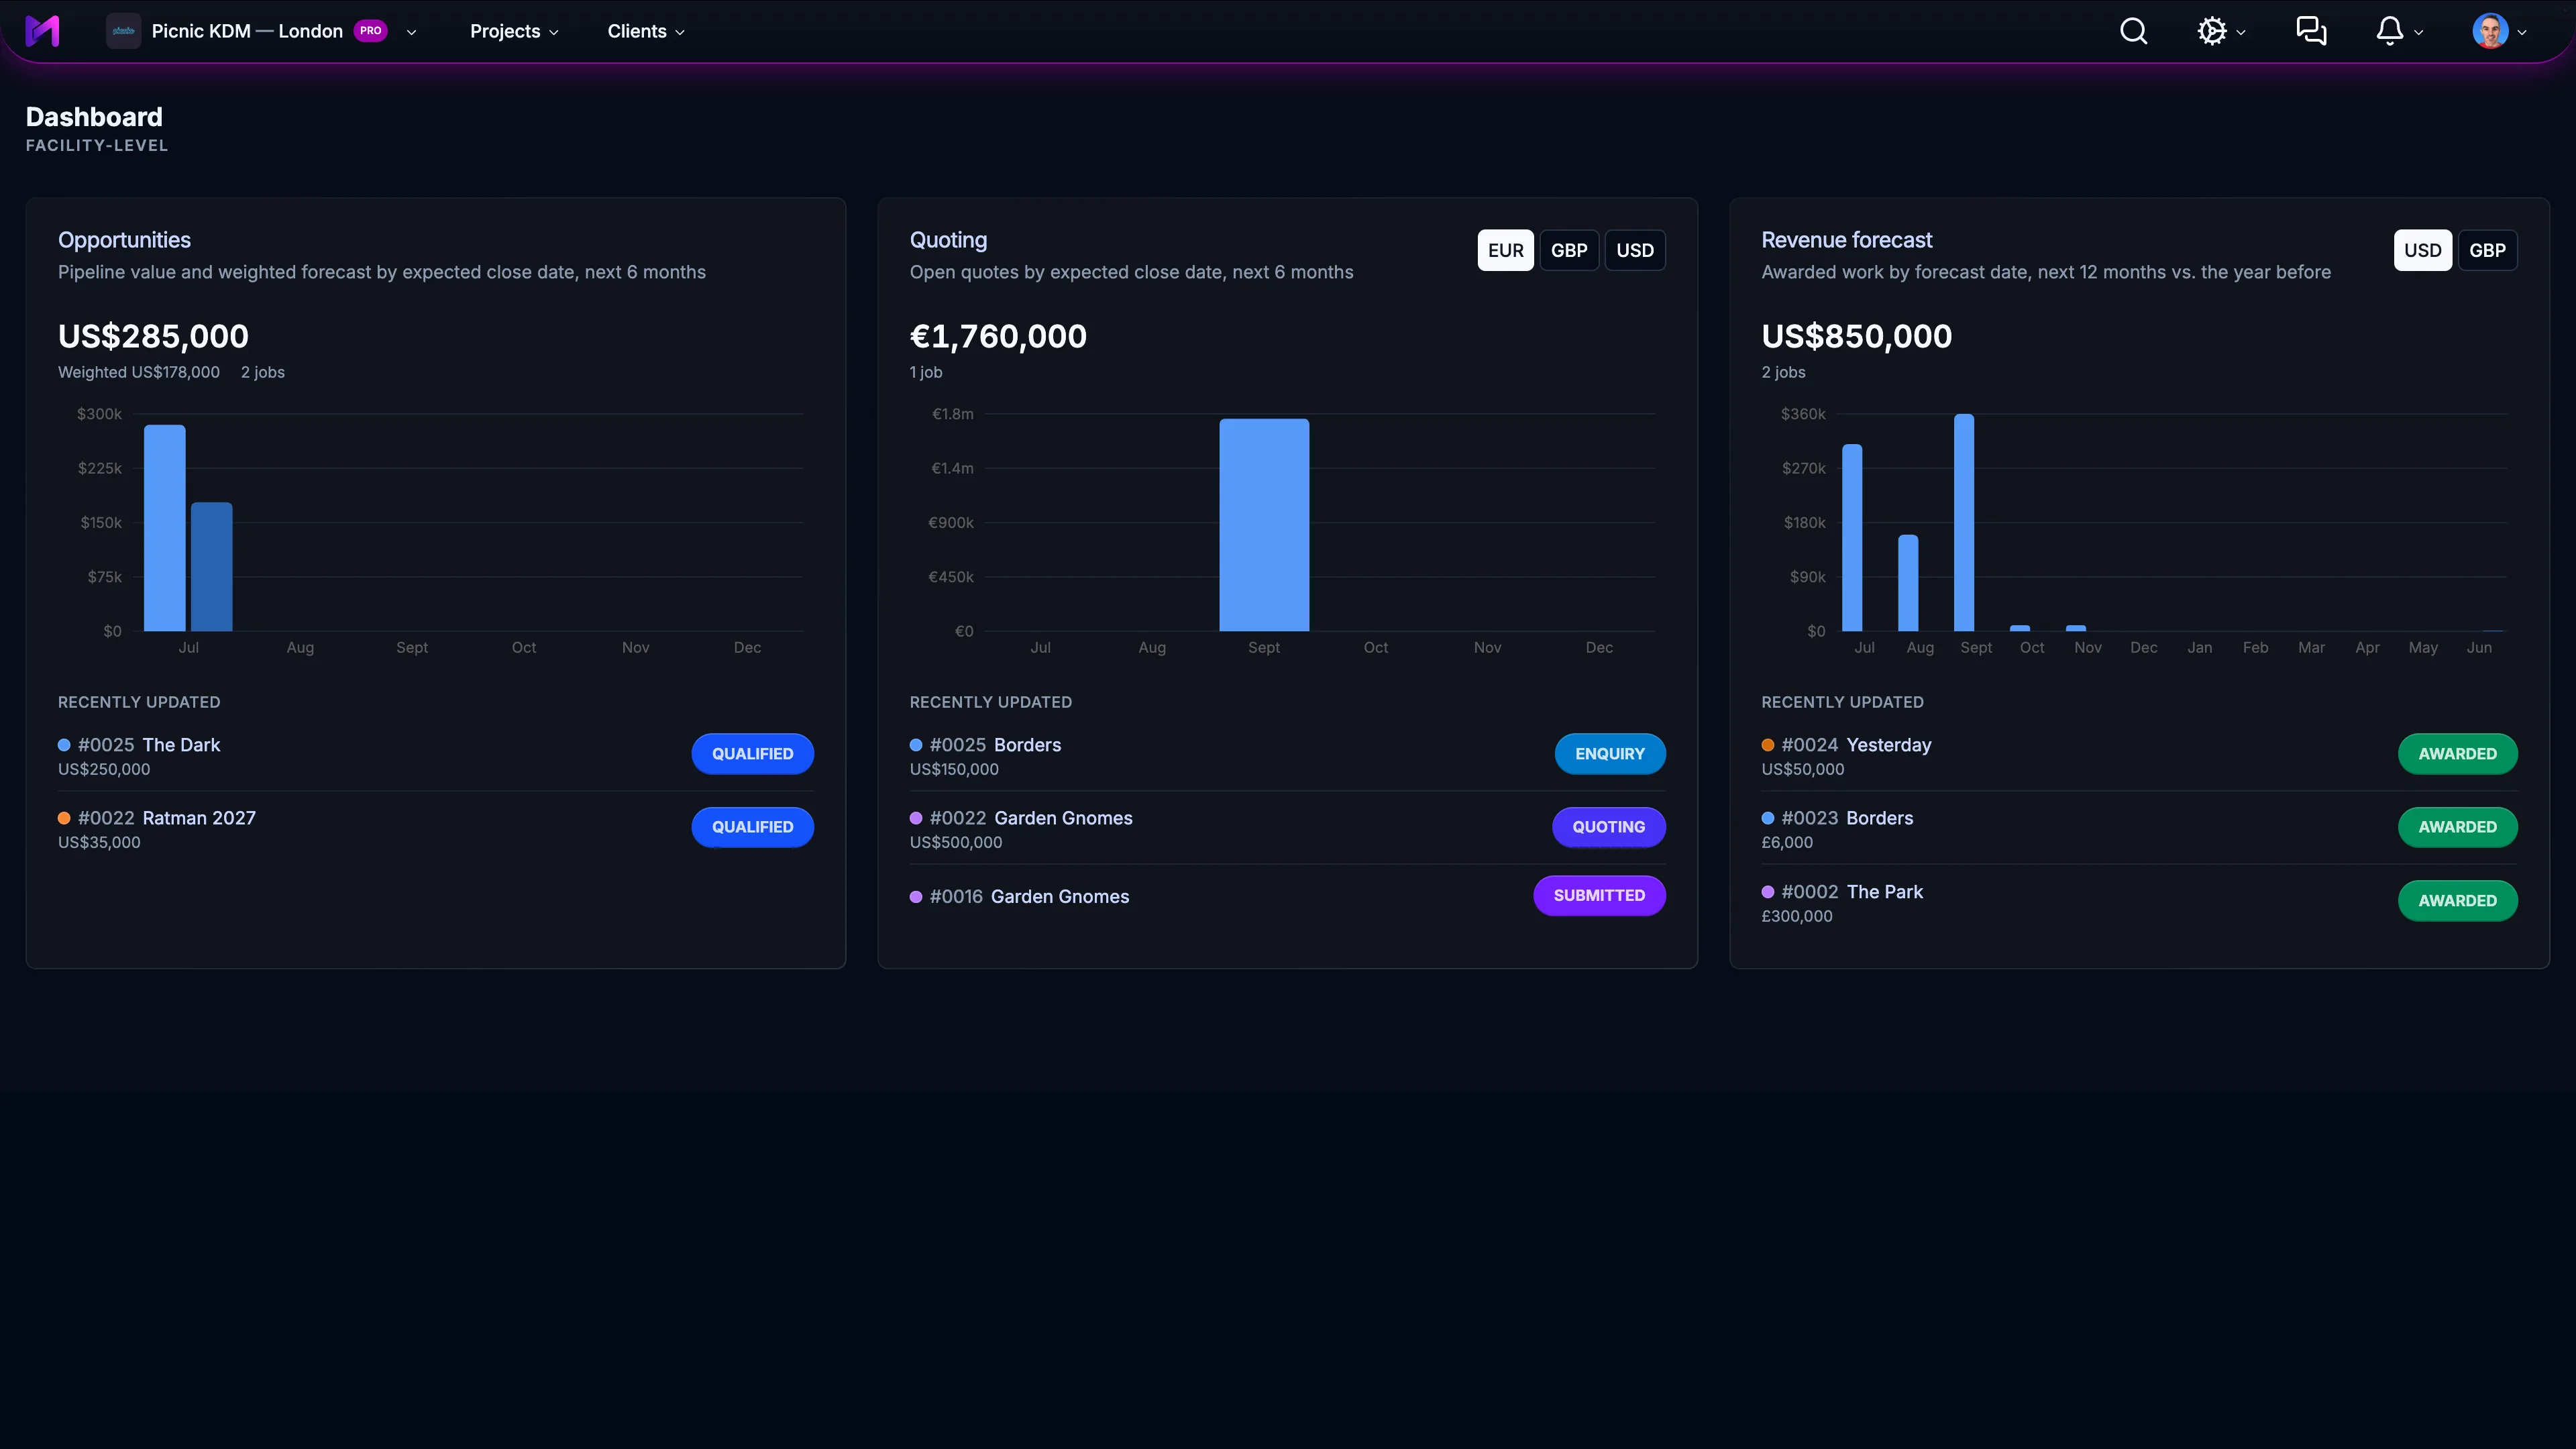Click the lighter Jul bar in Opportunities chart
2576x1449 pixels.
[x=165, y=528]
